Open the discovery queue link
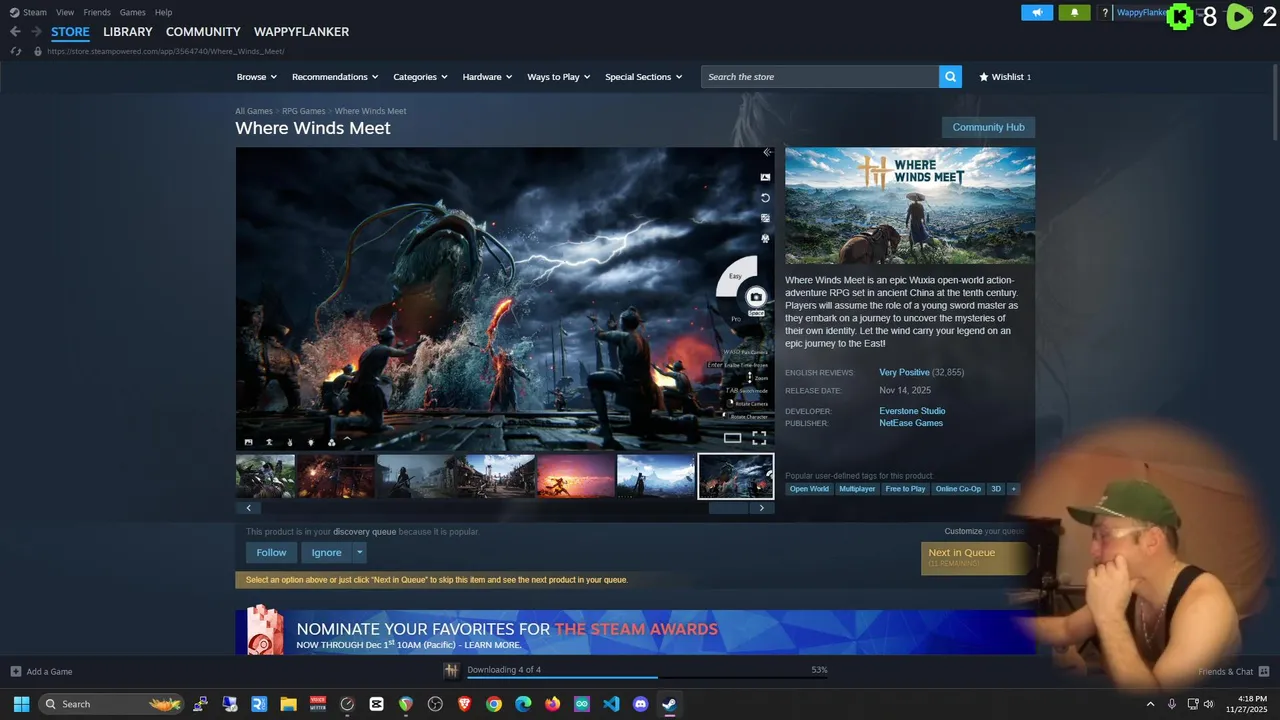Viewport: 1280px width, 720px height. [x=365, y=532]
